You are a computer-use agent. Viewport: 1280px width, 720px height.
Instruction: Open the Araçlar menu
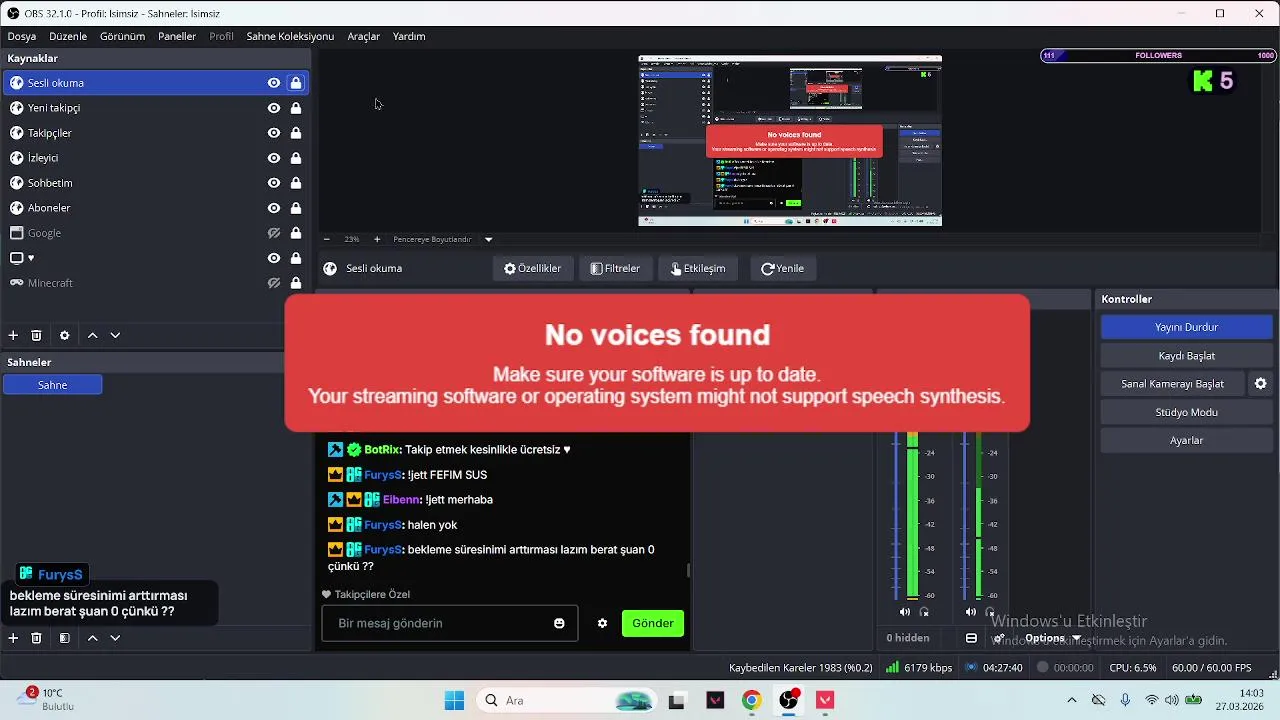[x=364, y=36]
